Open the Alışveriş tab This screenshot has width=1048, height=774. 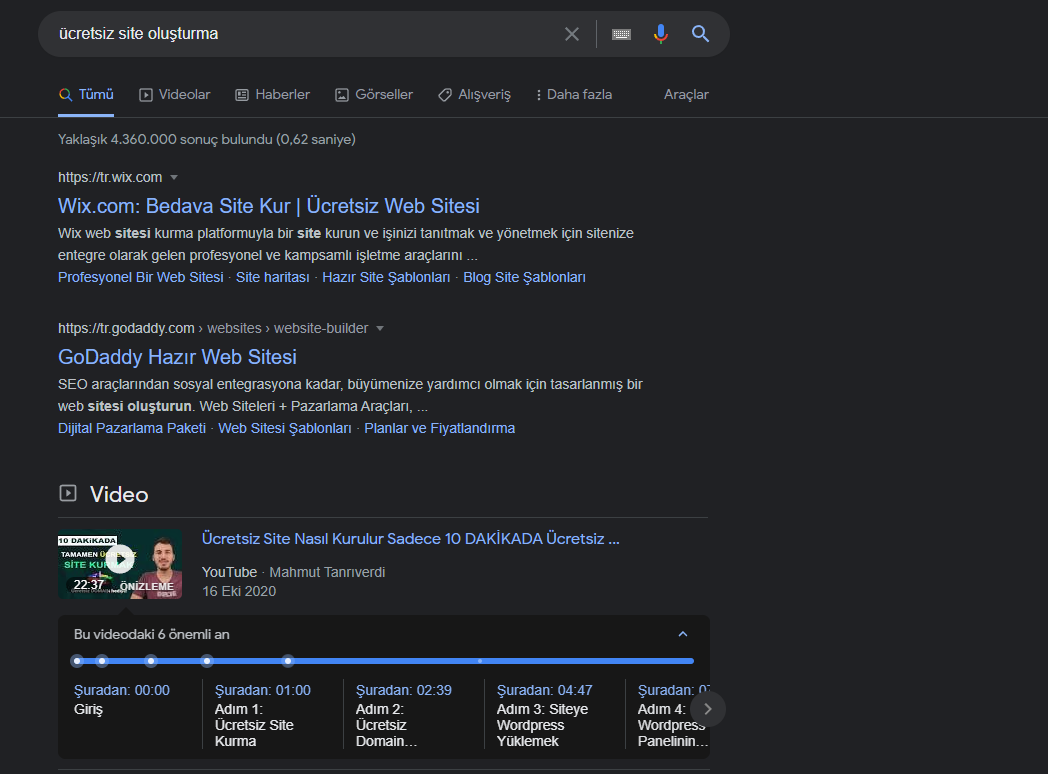(475, 95)
